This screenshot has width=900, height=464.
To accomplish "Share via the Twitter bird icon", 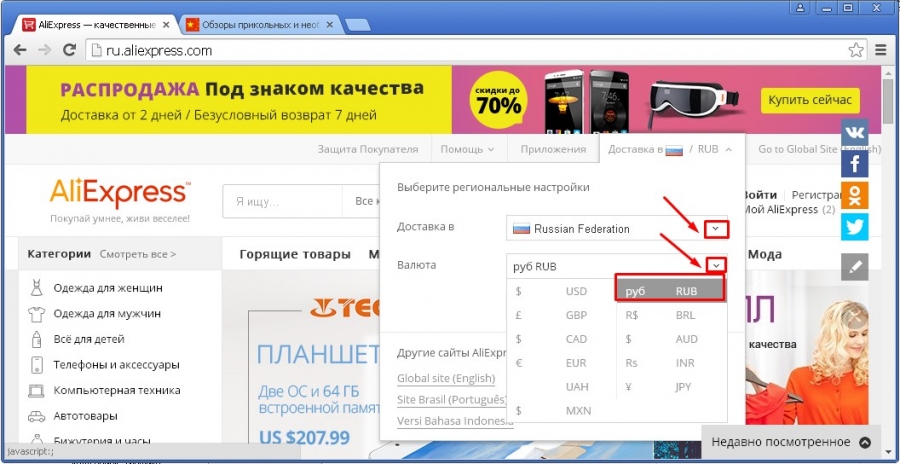I will click(x=855, y=227).
